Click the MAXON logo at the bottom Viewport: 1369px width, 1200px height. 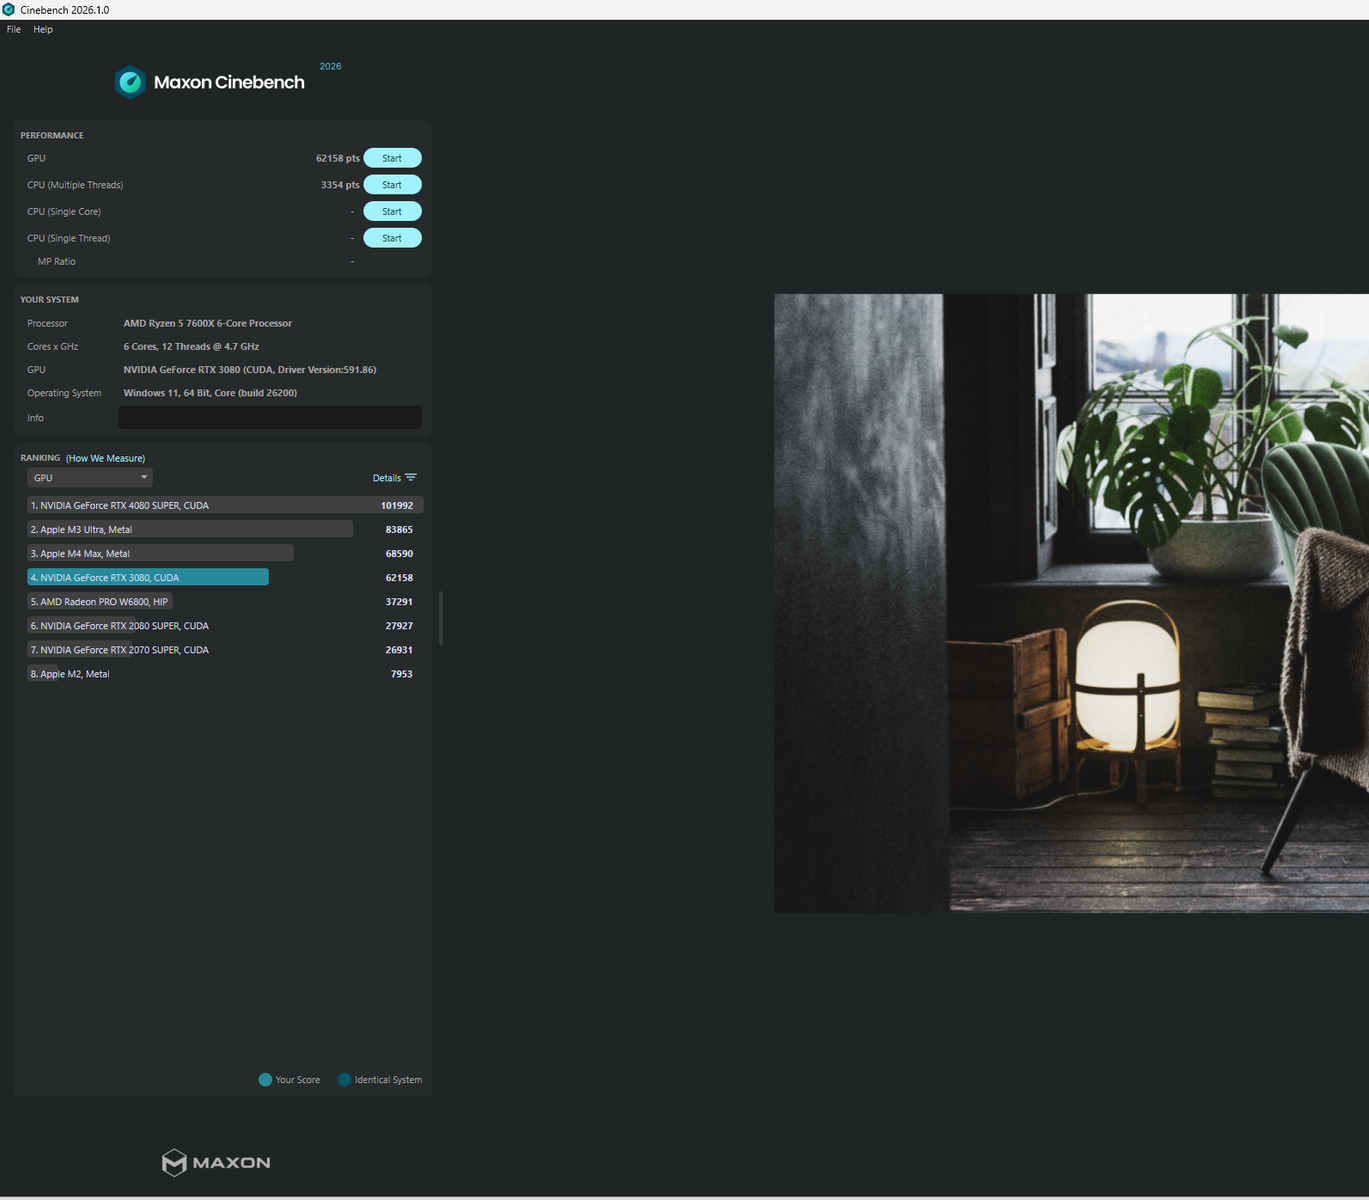pos(216,1162)
